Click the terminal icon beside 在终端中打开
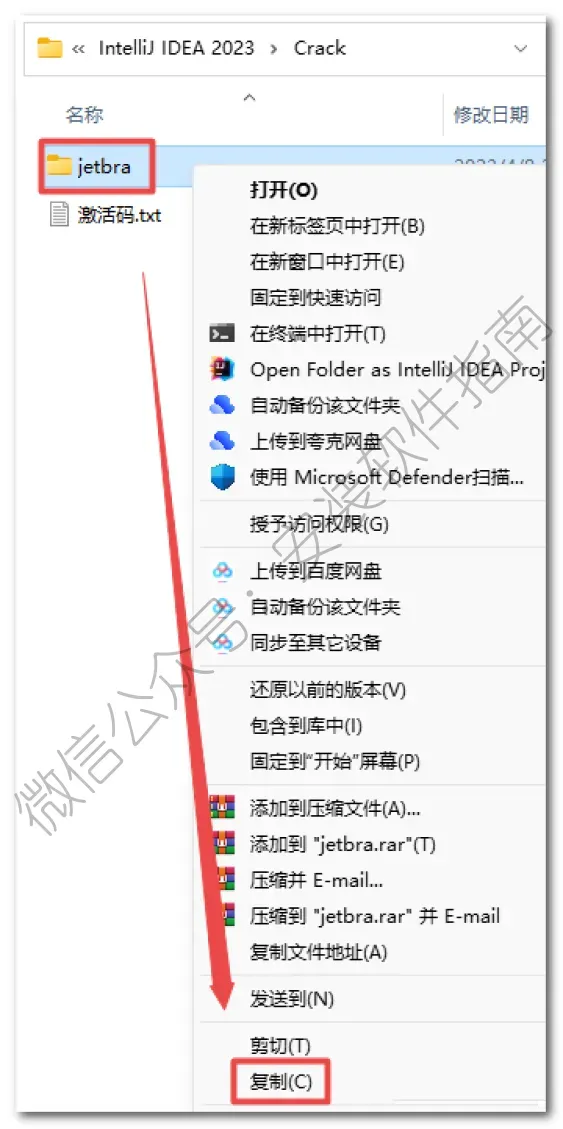The width and height of the screenshot is (563, 1129). pos(222,333)
